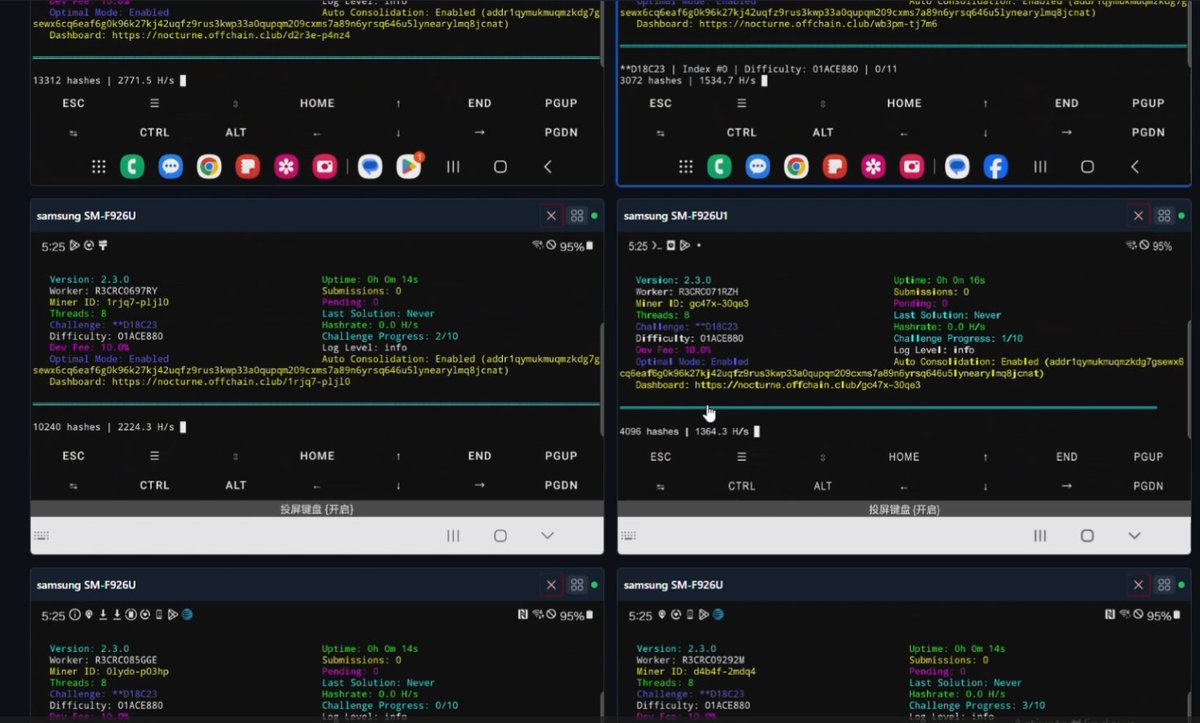Open the ☰ drawer key in the SM-F926U1 terminal
1200x723 pixels.
click(741, 457)
